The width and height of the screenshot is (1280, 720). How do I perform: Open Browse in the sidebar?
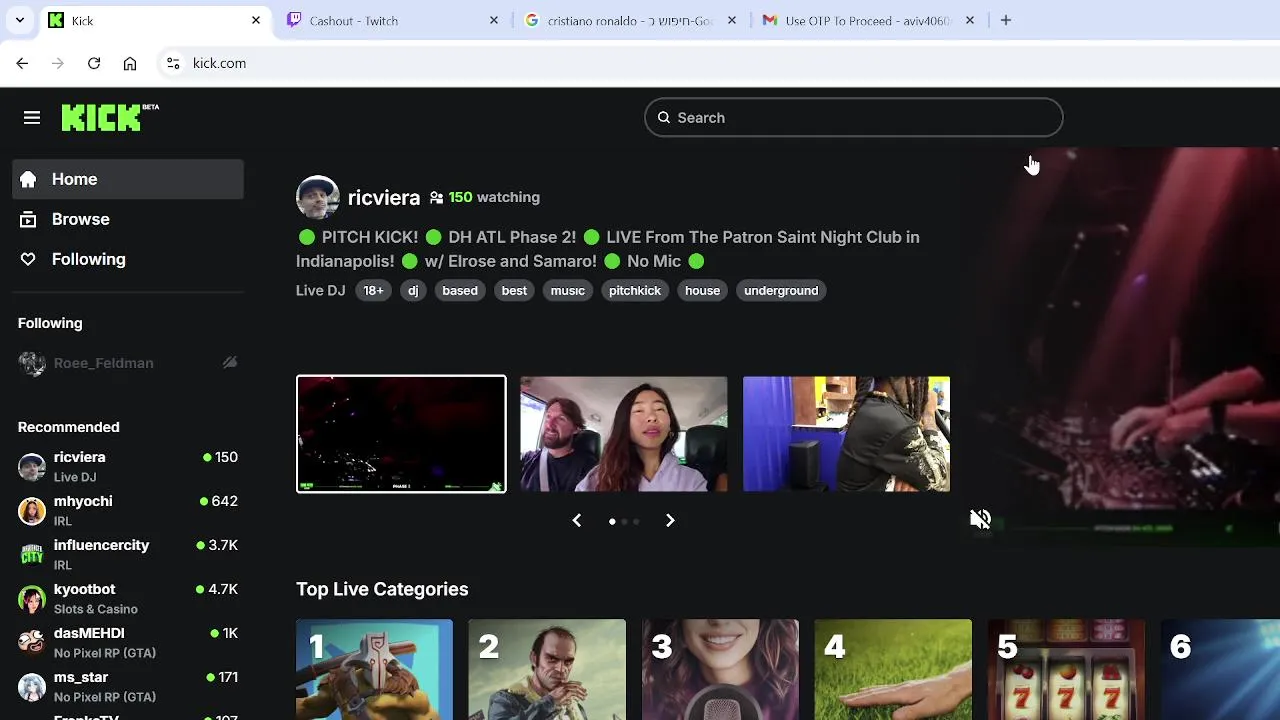(x=128, y=219)
